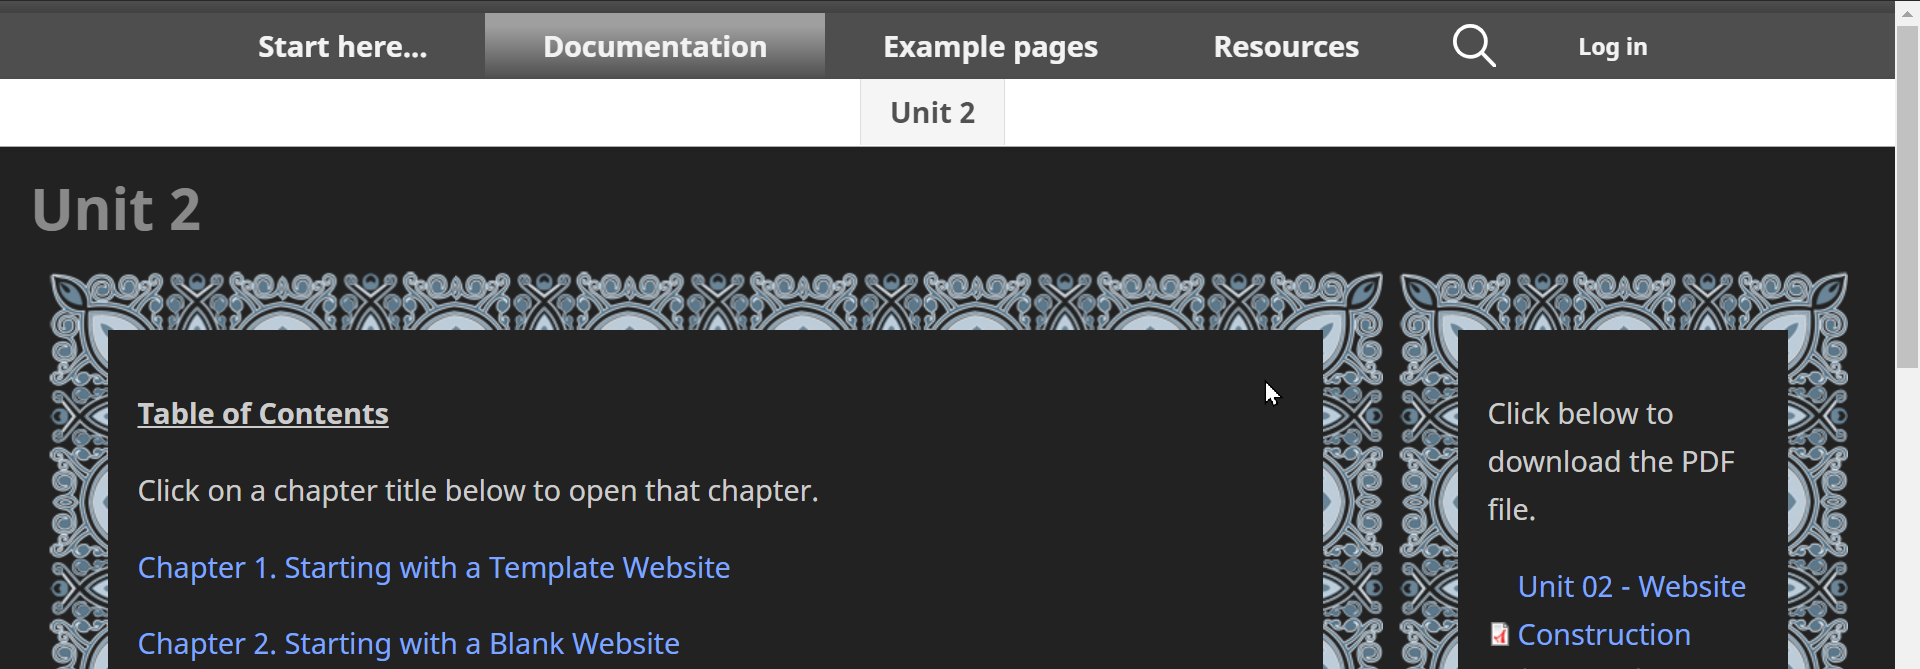Open the Start here... menu item
Screen dimensions: 1920x669
[342, 46]
